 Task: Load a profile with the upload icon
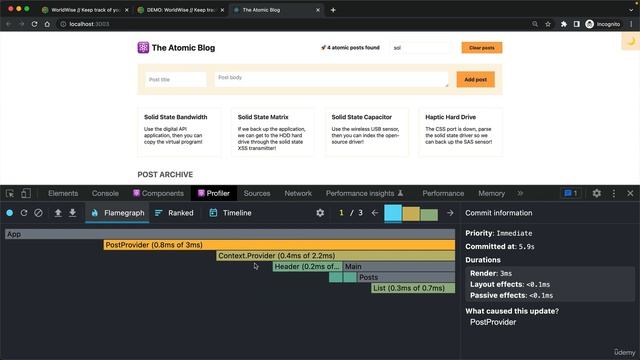click(58, 213)
